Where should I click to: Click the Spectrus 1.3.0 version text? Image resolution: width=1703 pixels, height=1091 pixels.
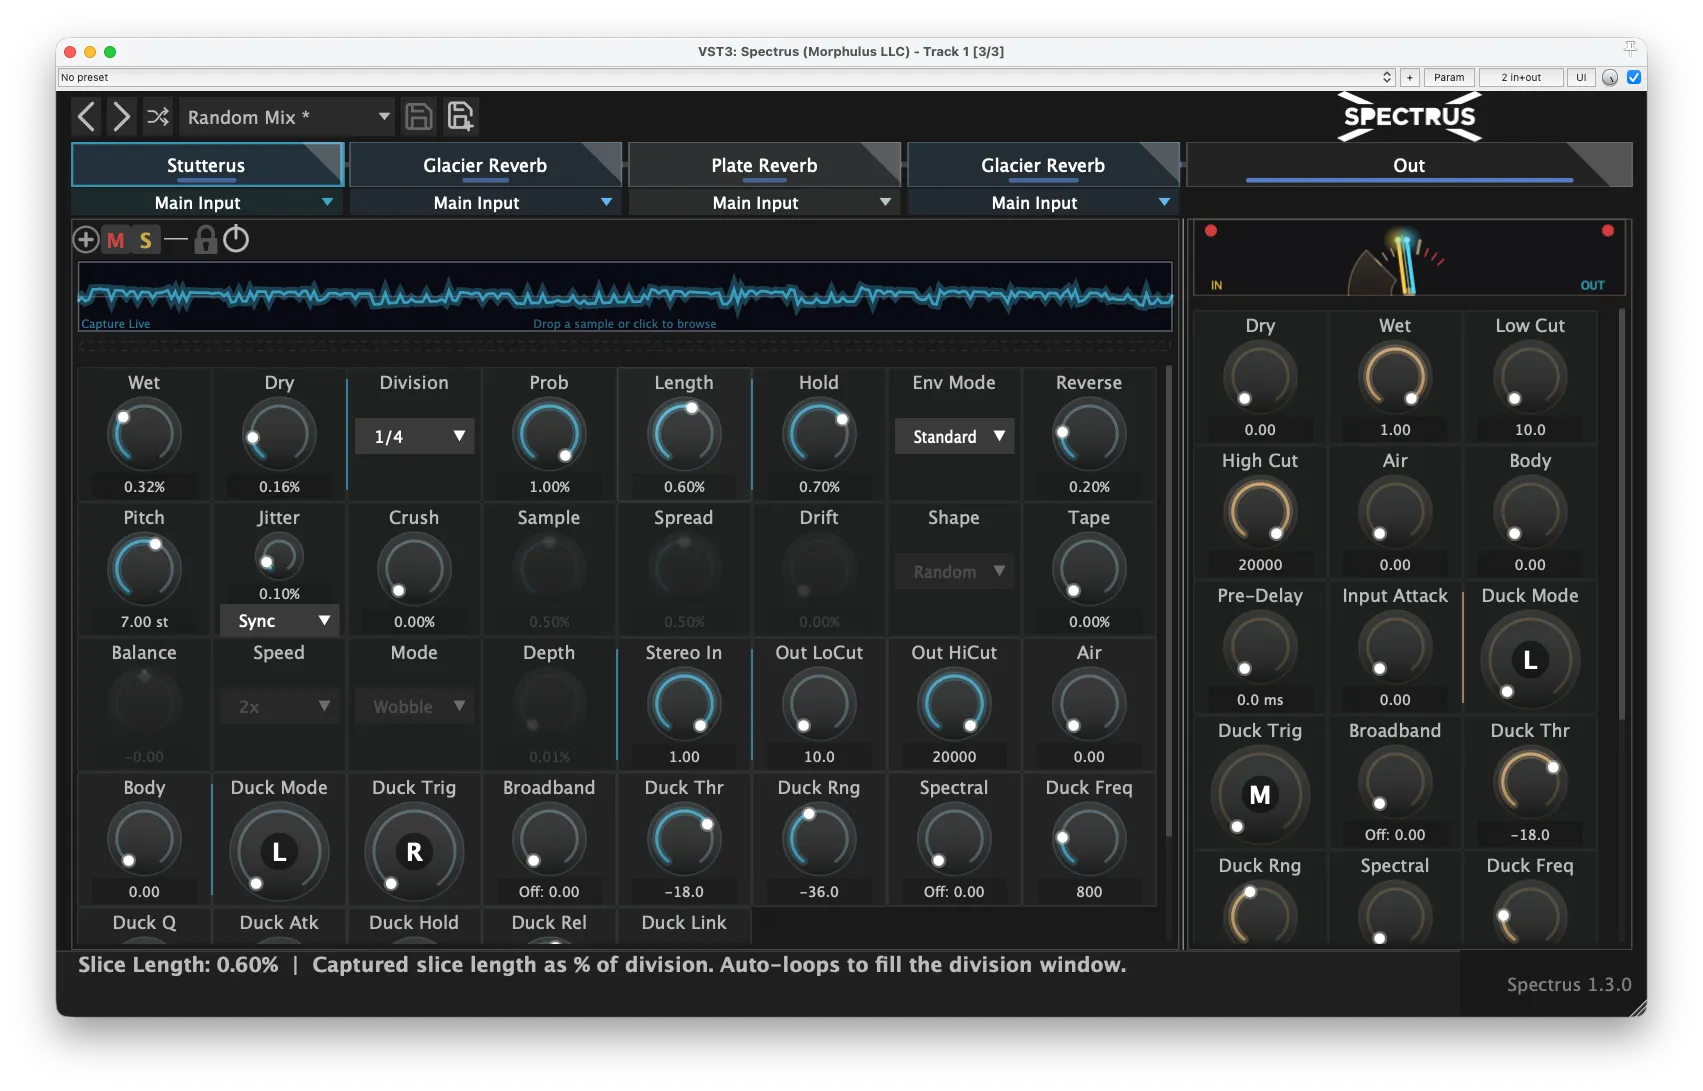(1569, 985)
